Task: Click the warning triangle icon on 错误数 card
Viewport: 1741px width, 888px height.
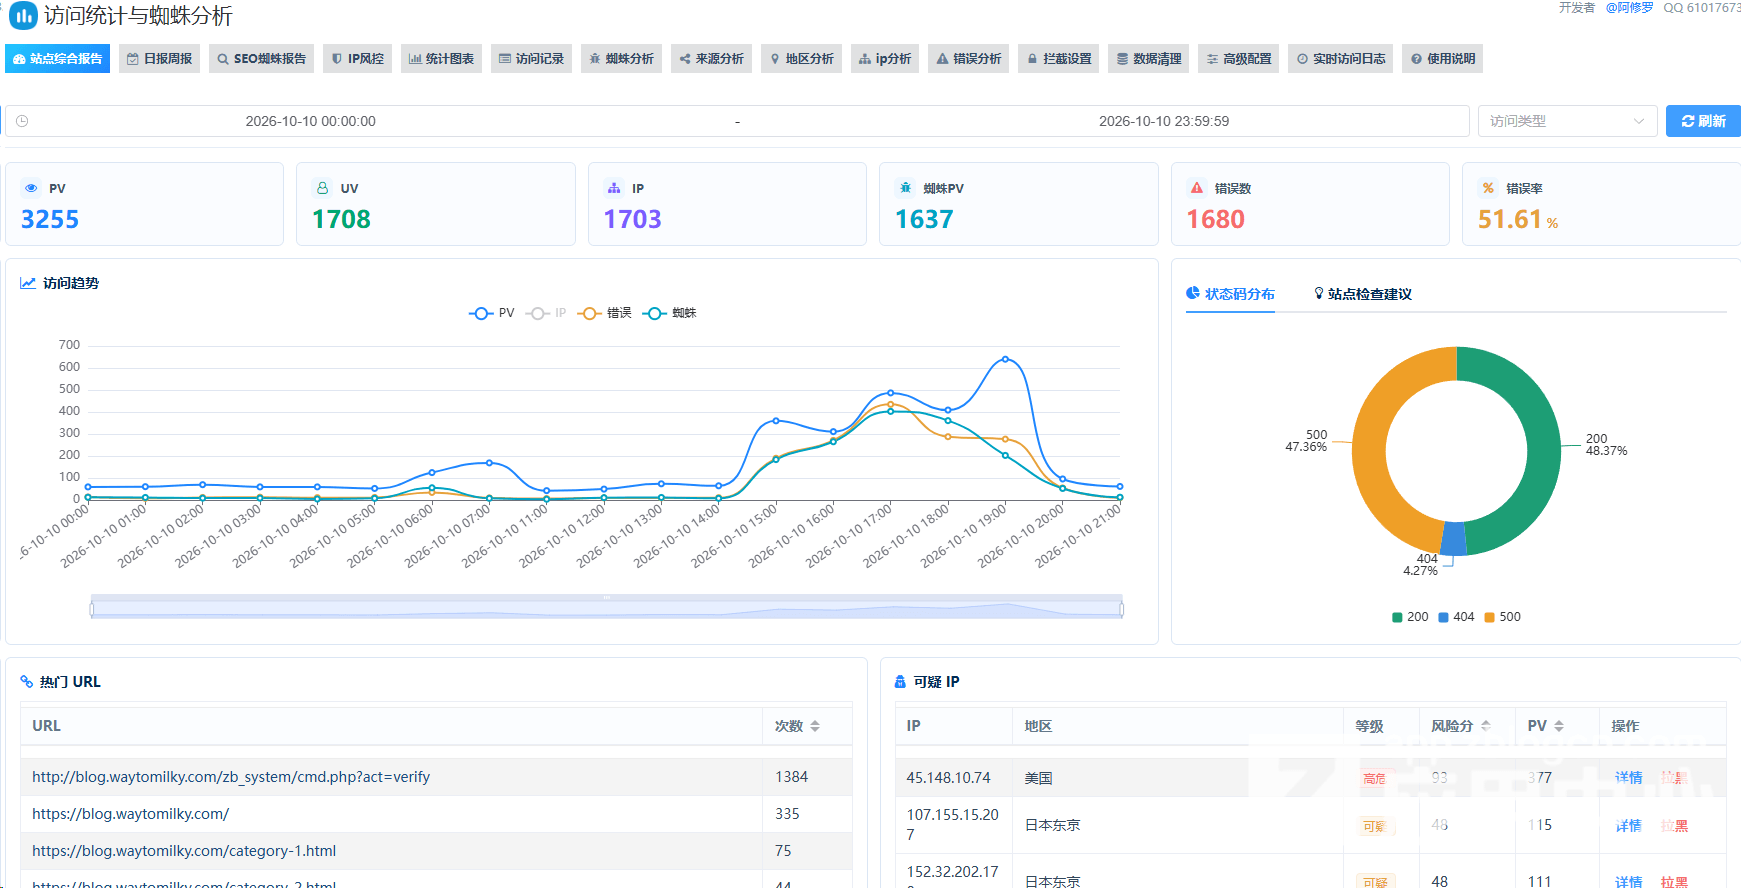Action: click(x=1197, y=188)
